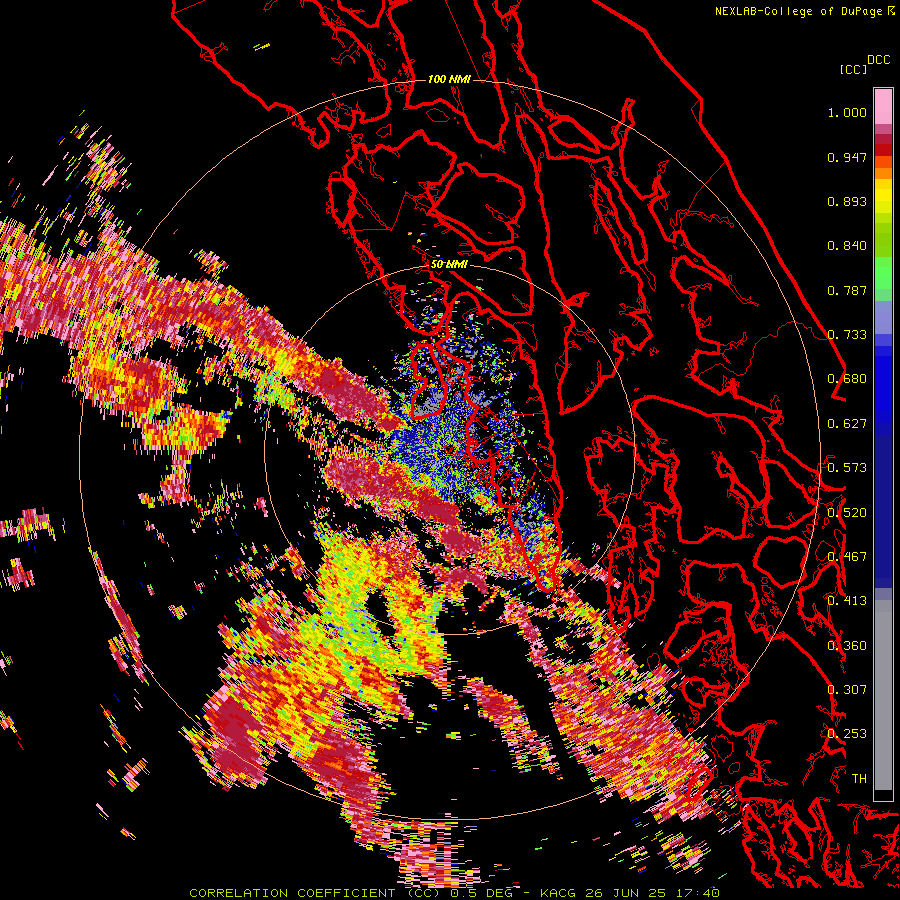The image size is (900, 900).
Task: Click the CORRELATION COEFFICIENT (CC) product title
Action: coord(315,893)
